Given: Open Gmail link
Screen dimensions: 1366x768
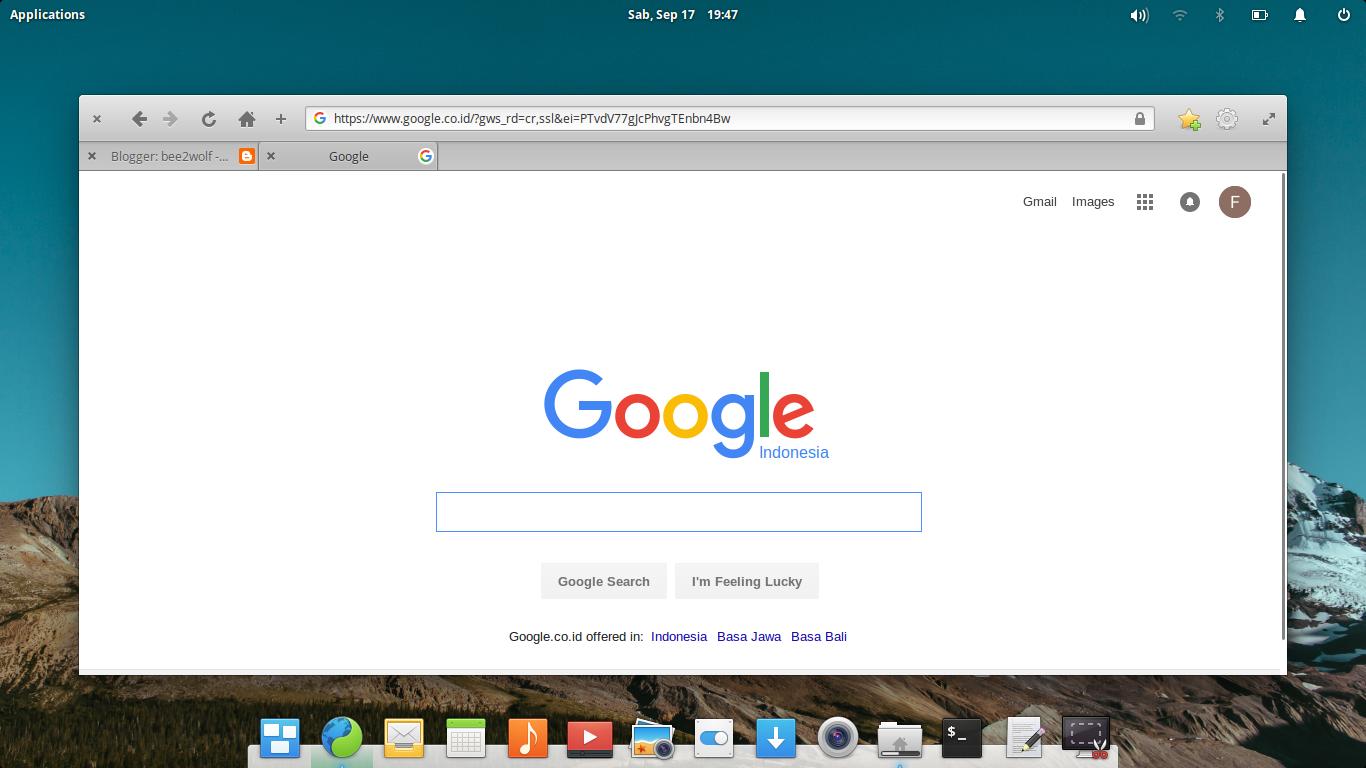Looking at the screenshot, I should pyautogui.click(x=1039, y=202).
